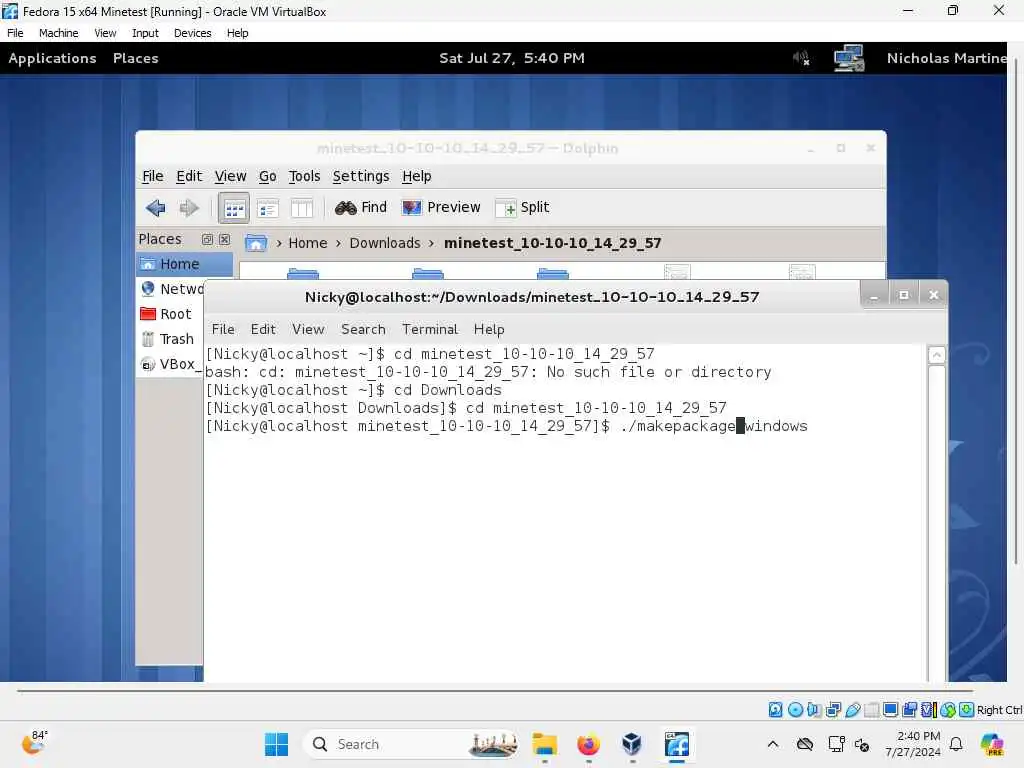Expand the arrow before Downloads in breadcrumb
The height and width of the screenshot is (768, 1024).
[338, 244]
